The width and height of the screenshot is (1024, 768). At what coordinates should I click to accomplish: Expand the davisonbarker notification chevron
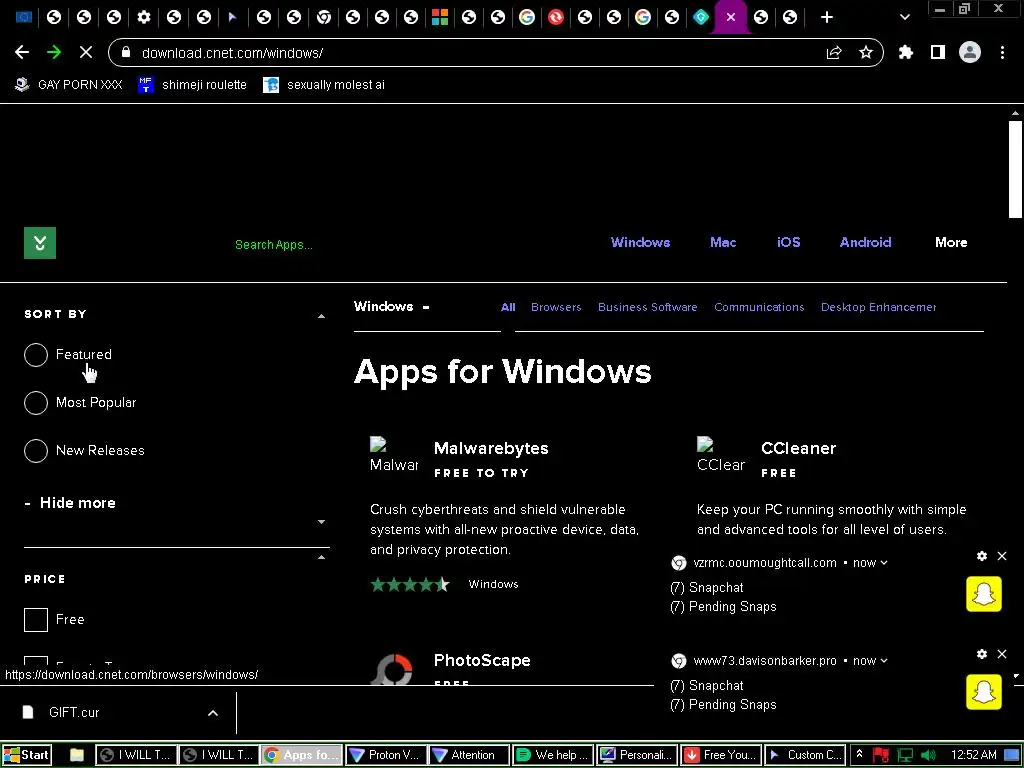click(x=884, y=660)
